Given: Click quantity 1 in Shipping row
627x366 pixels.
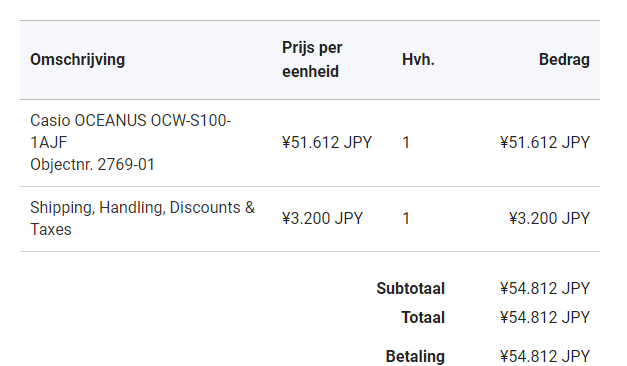Looking at the screenshot, I should [x=406, y=218].
